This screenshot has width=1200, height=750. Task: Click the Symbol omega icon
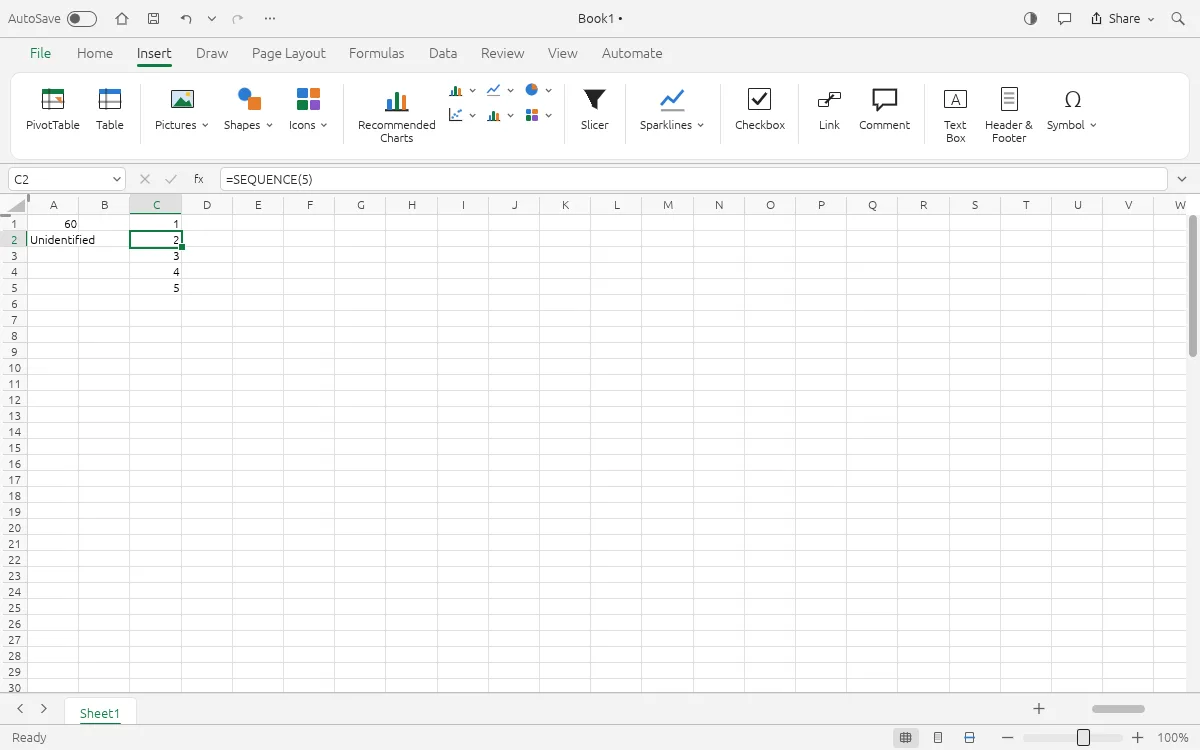tap(1073, 99)
